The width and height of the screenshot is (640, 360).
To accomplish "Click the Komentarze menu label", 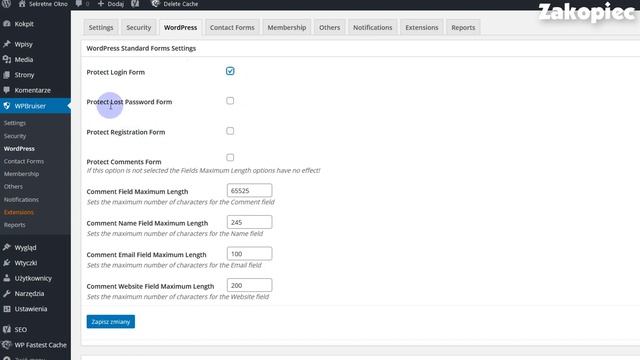I will 33,90.
